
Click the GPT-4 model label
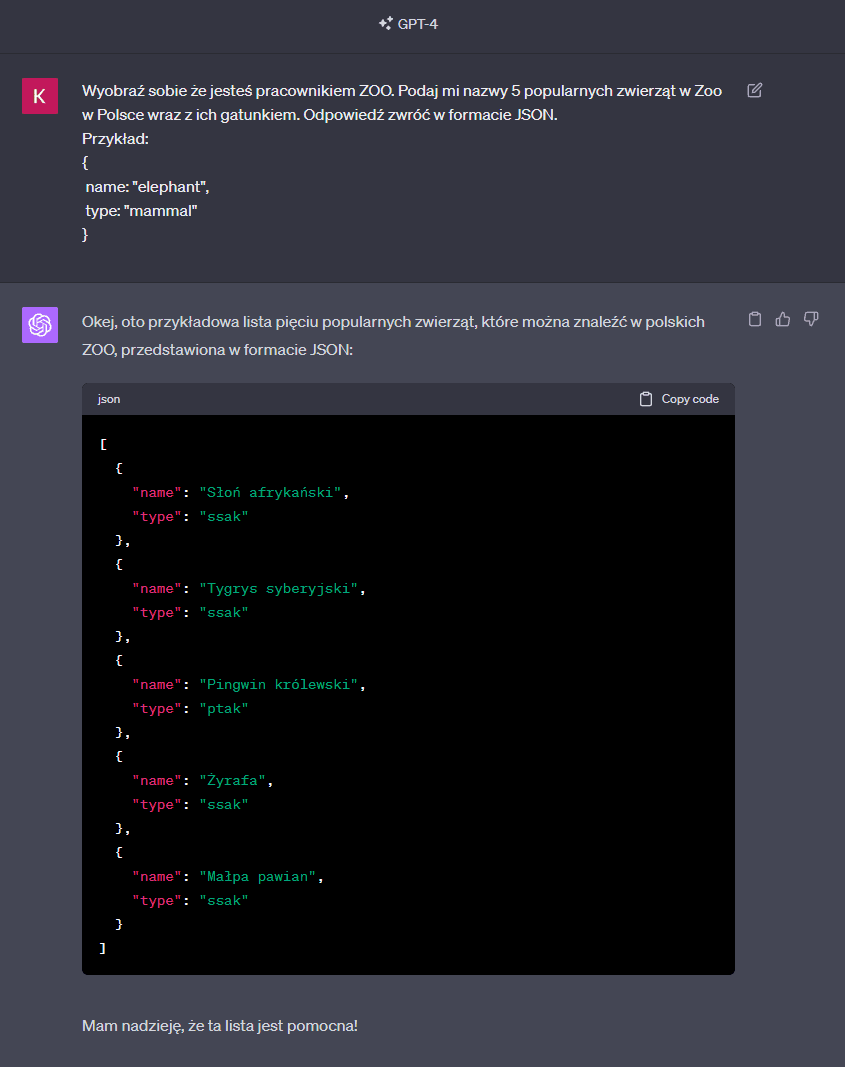tap(418, 24)
